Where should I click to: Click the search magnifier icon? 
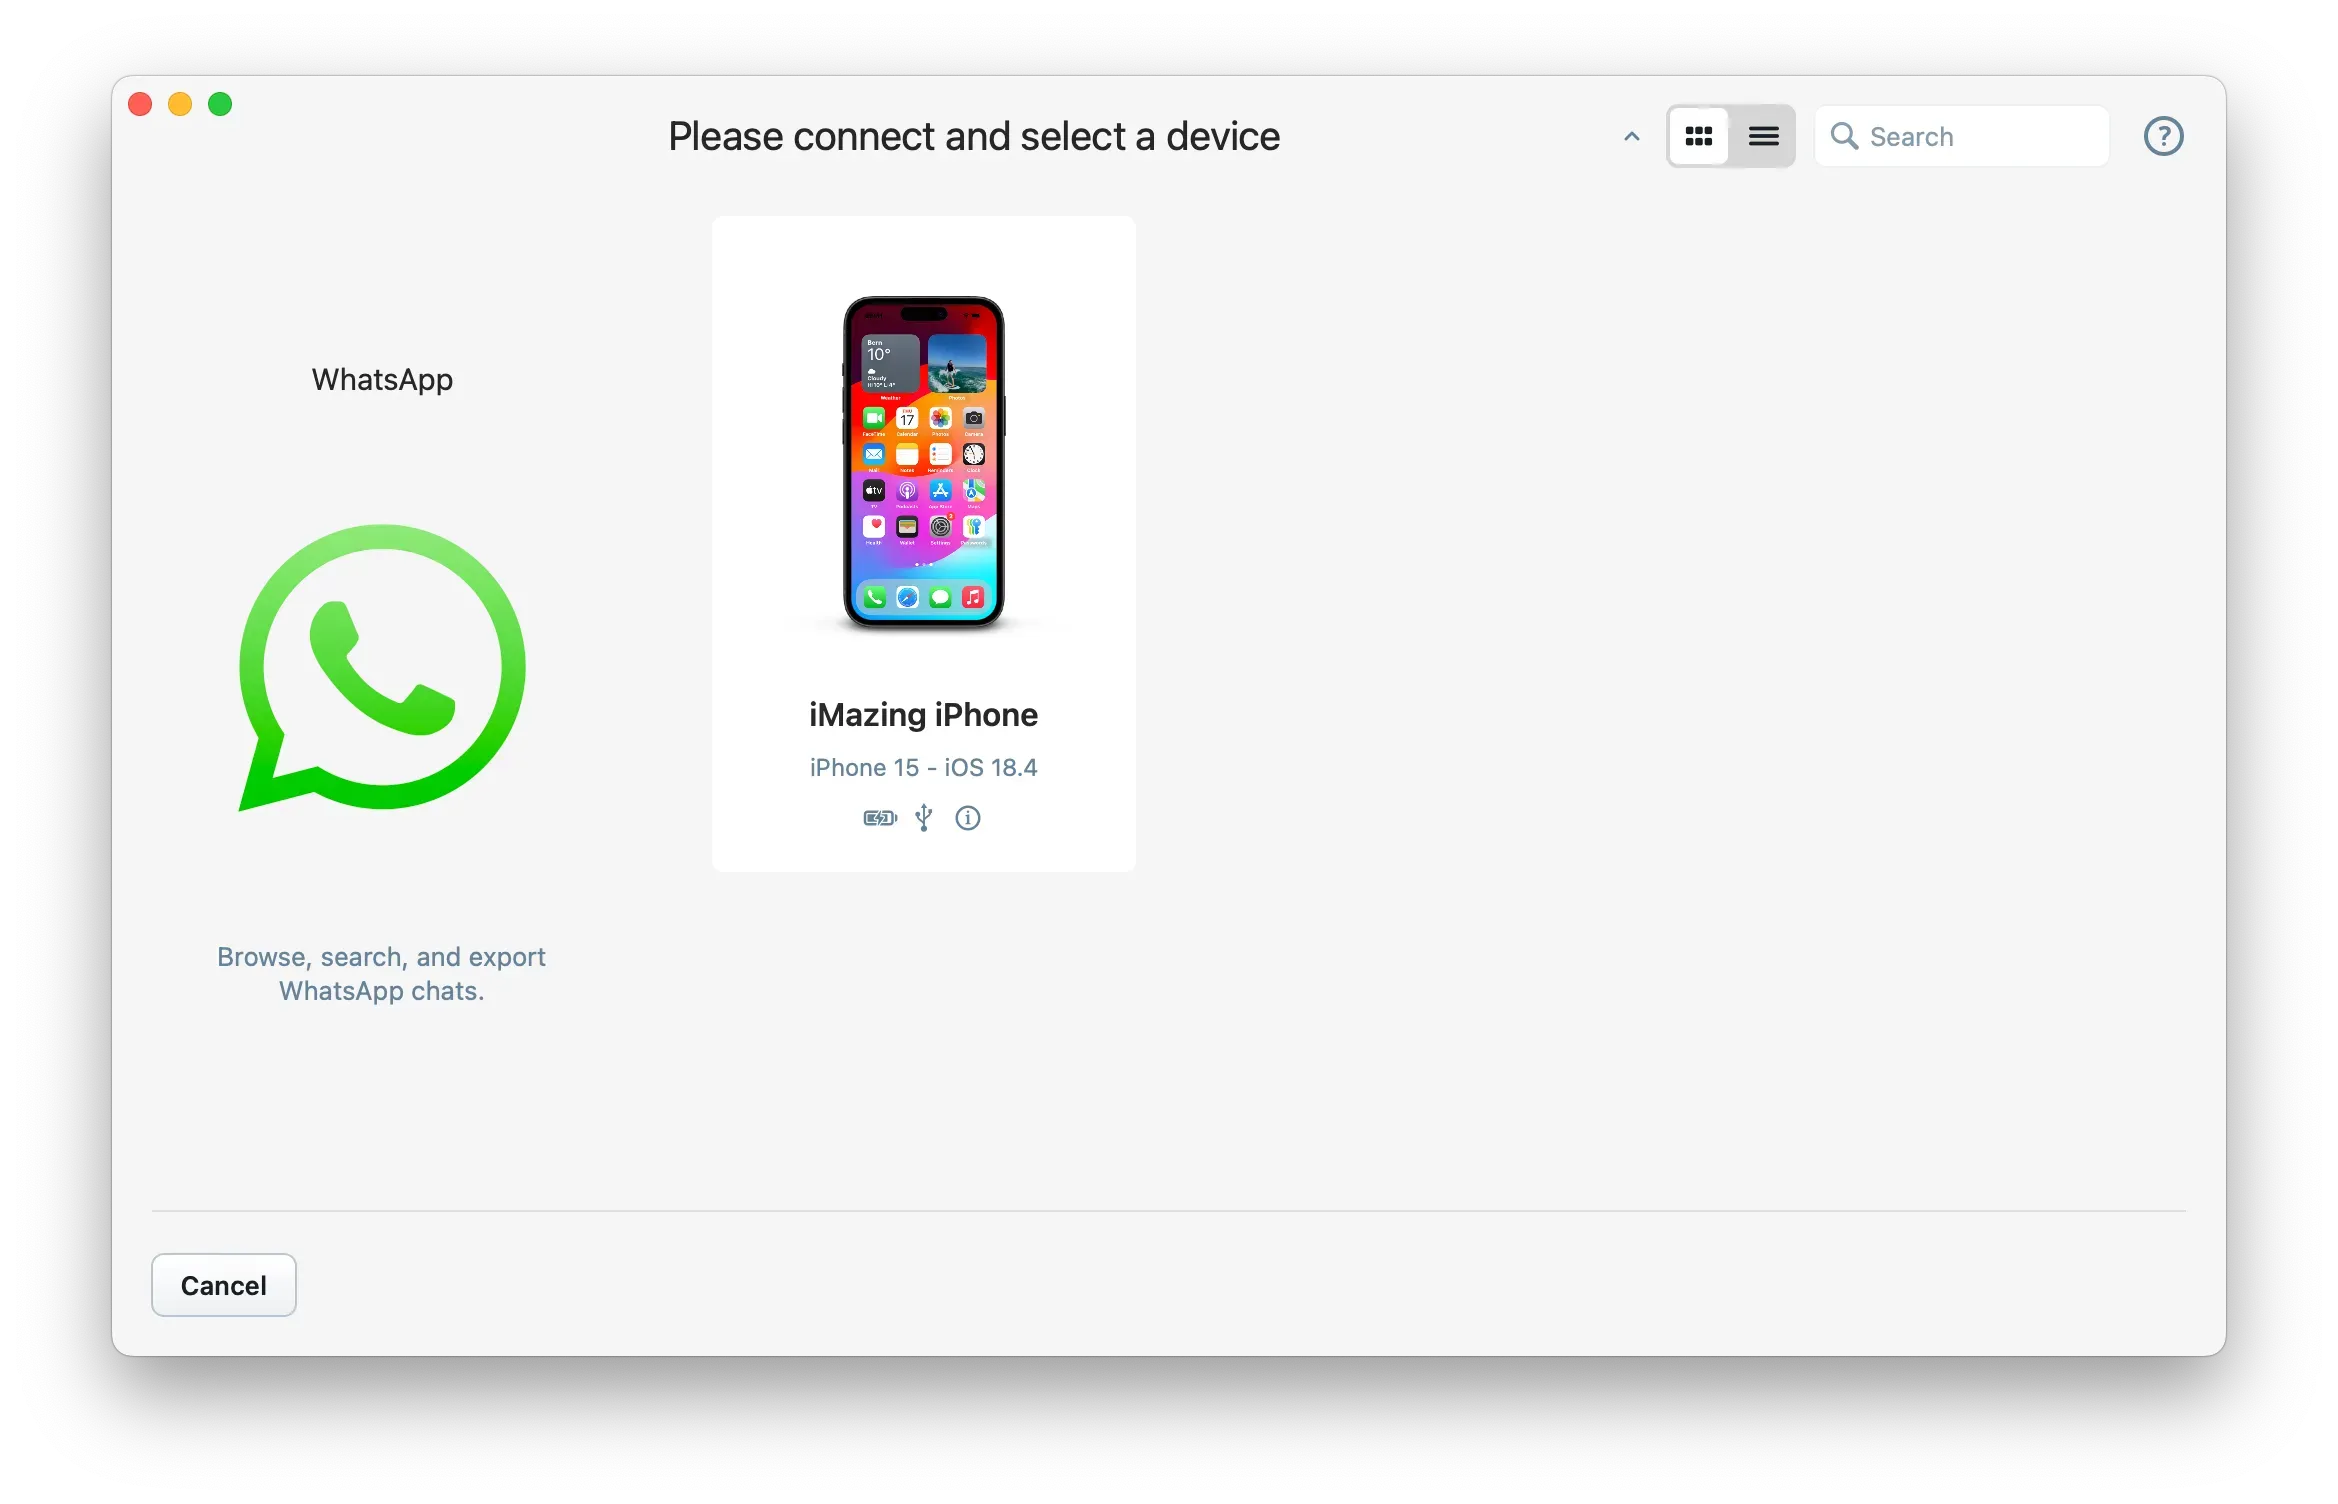pos(1845,136)
